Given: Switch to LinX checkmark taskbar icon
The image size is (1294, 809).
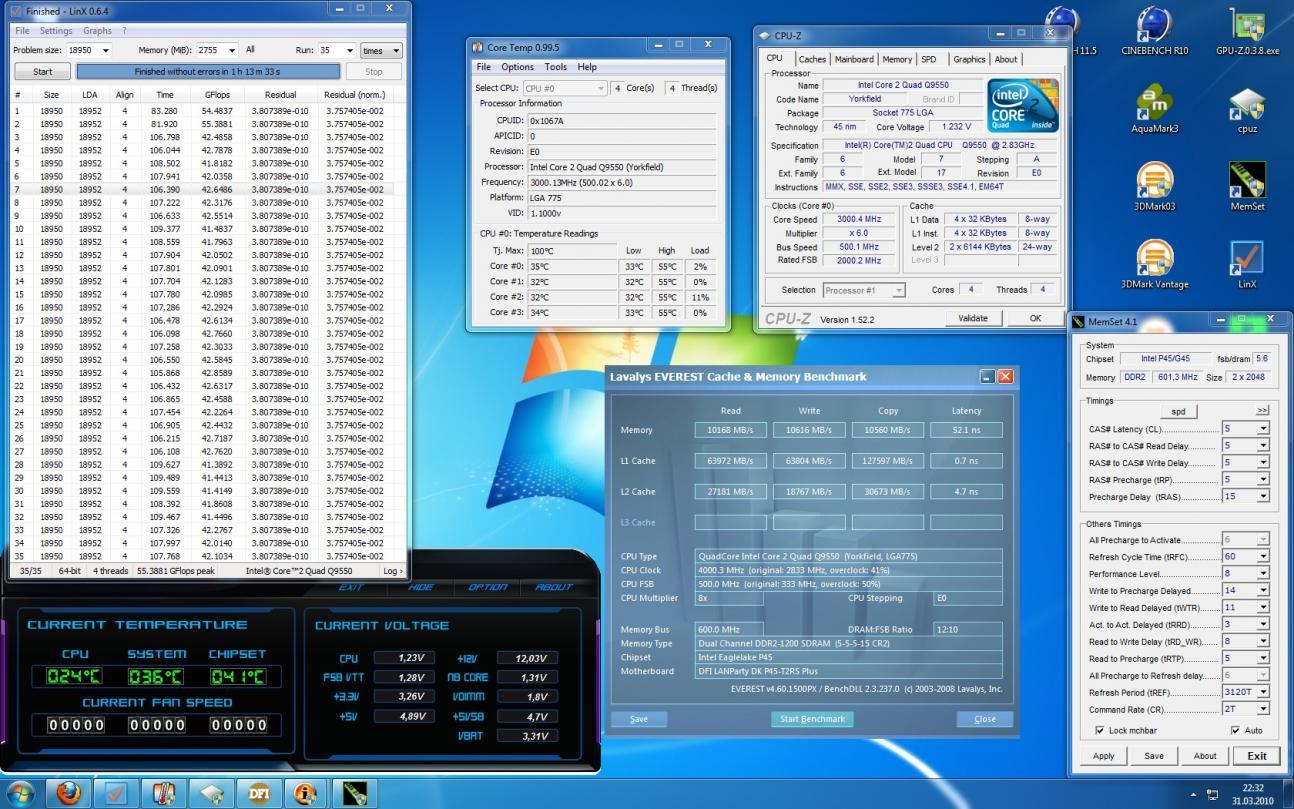Looking at the screenshot, I should (116, 794).
